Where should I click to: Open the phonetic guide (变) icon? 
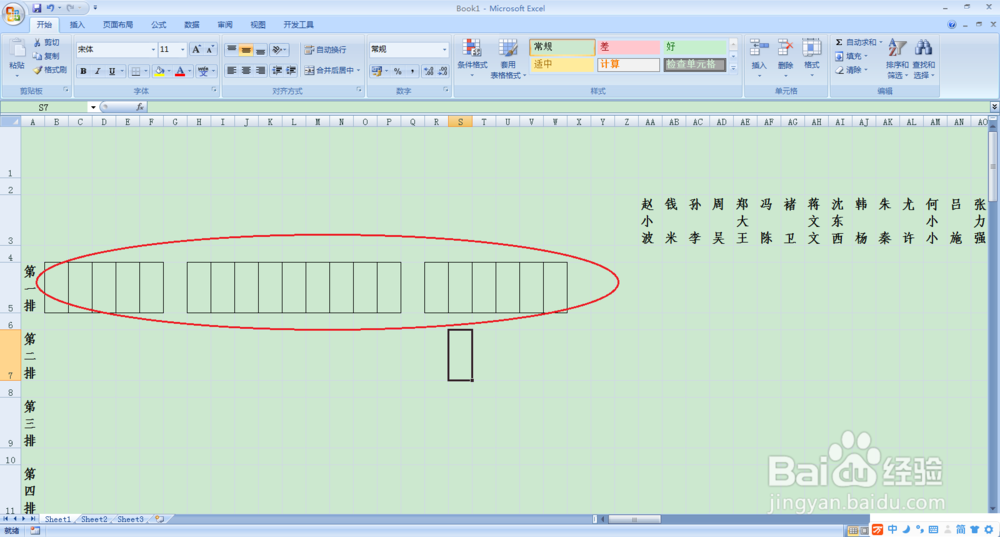click(203, 71)
